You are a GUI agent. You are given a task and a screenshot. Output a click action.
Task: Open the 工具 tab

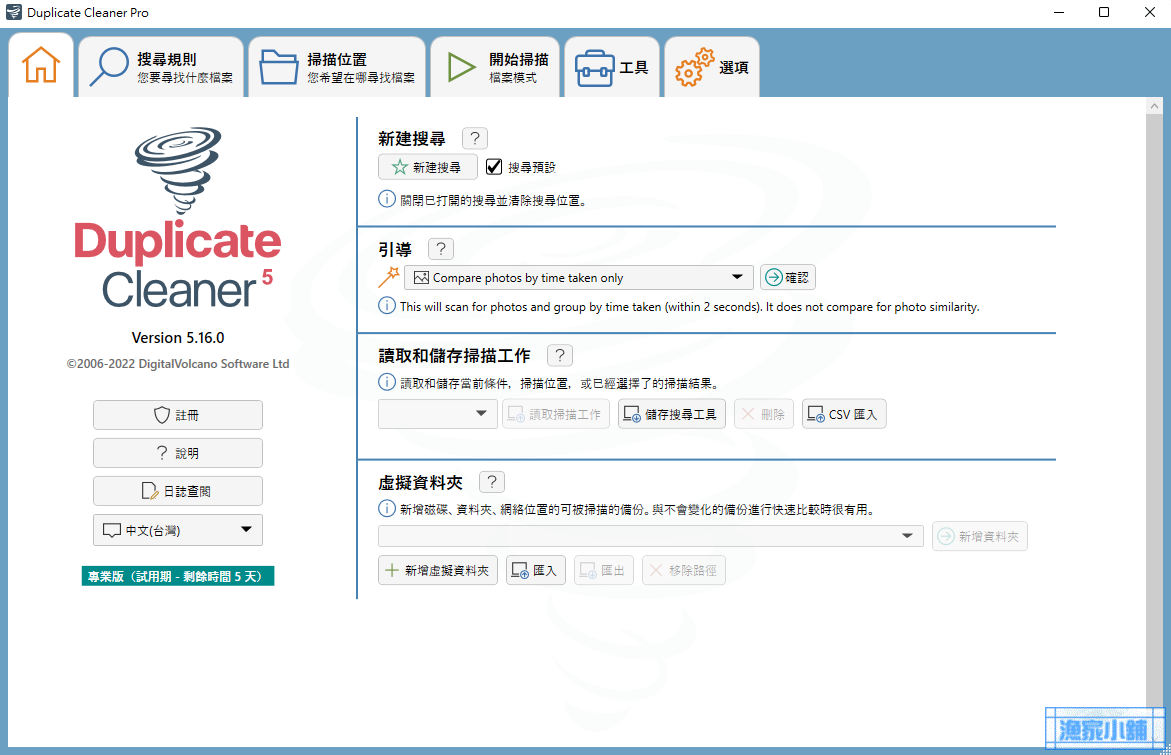pyautogui.click(x=612, y=67)
